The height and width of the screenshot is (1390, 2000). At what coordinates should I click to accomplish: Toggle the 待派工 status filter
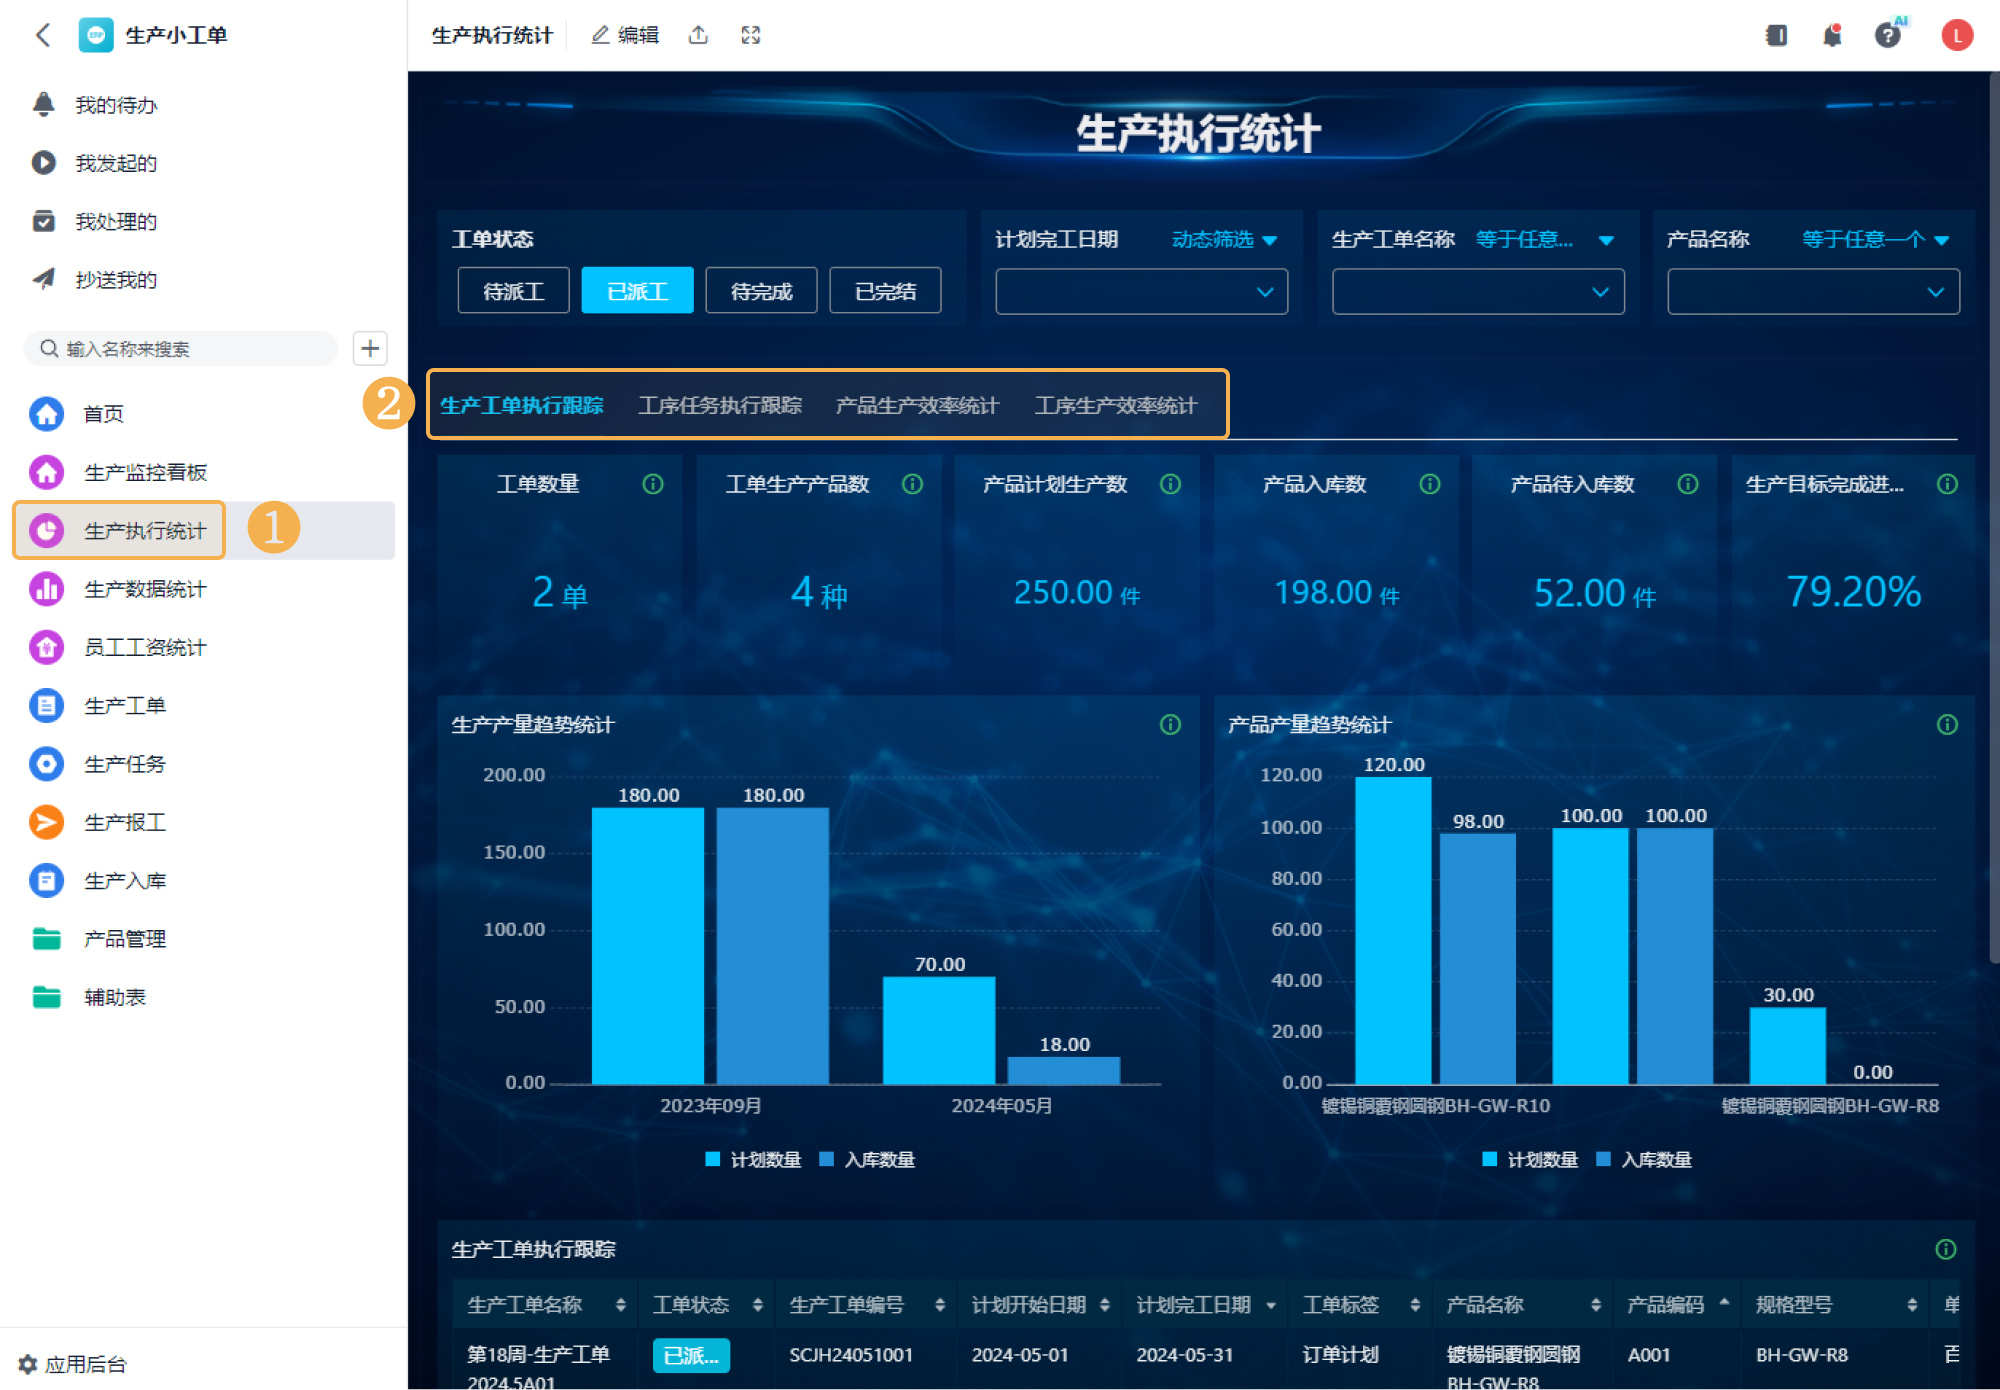tap(513, 291)
